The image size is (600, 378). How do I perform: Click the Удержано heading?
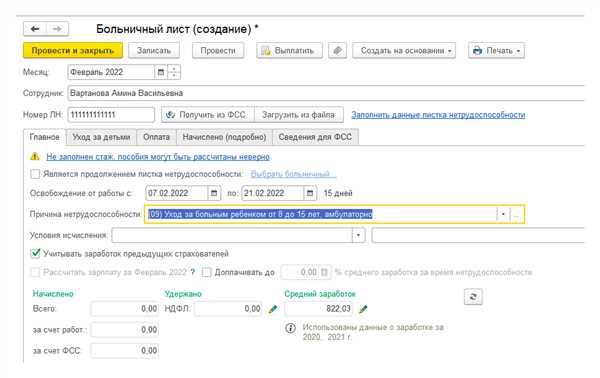(x=183, y=294)
